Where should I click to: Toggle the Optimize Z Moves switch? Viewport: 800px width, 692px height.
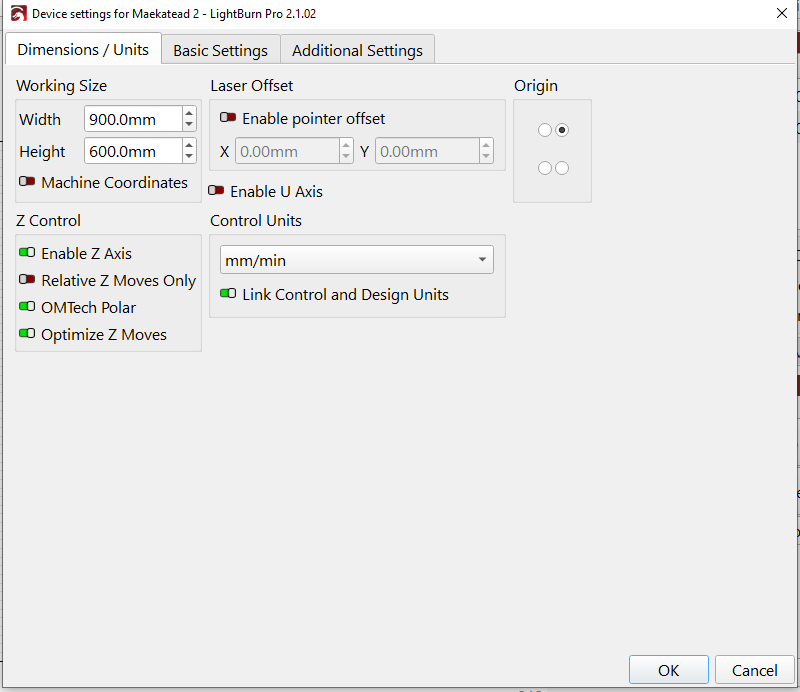pos(27,334)
